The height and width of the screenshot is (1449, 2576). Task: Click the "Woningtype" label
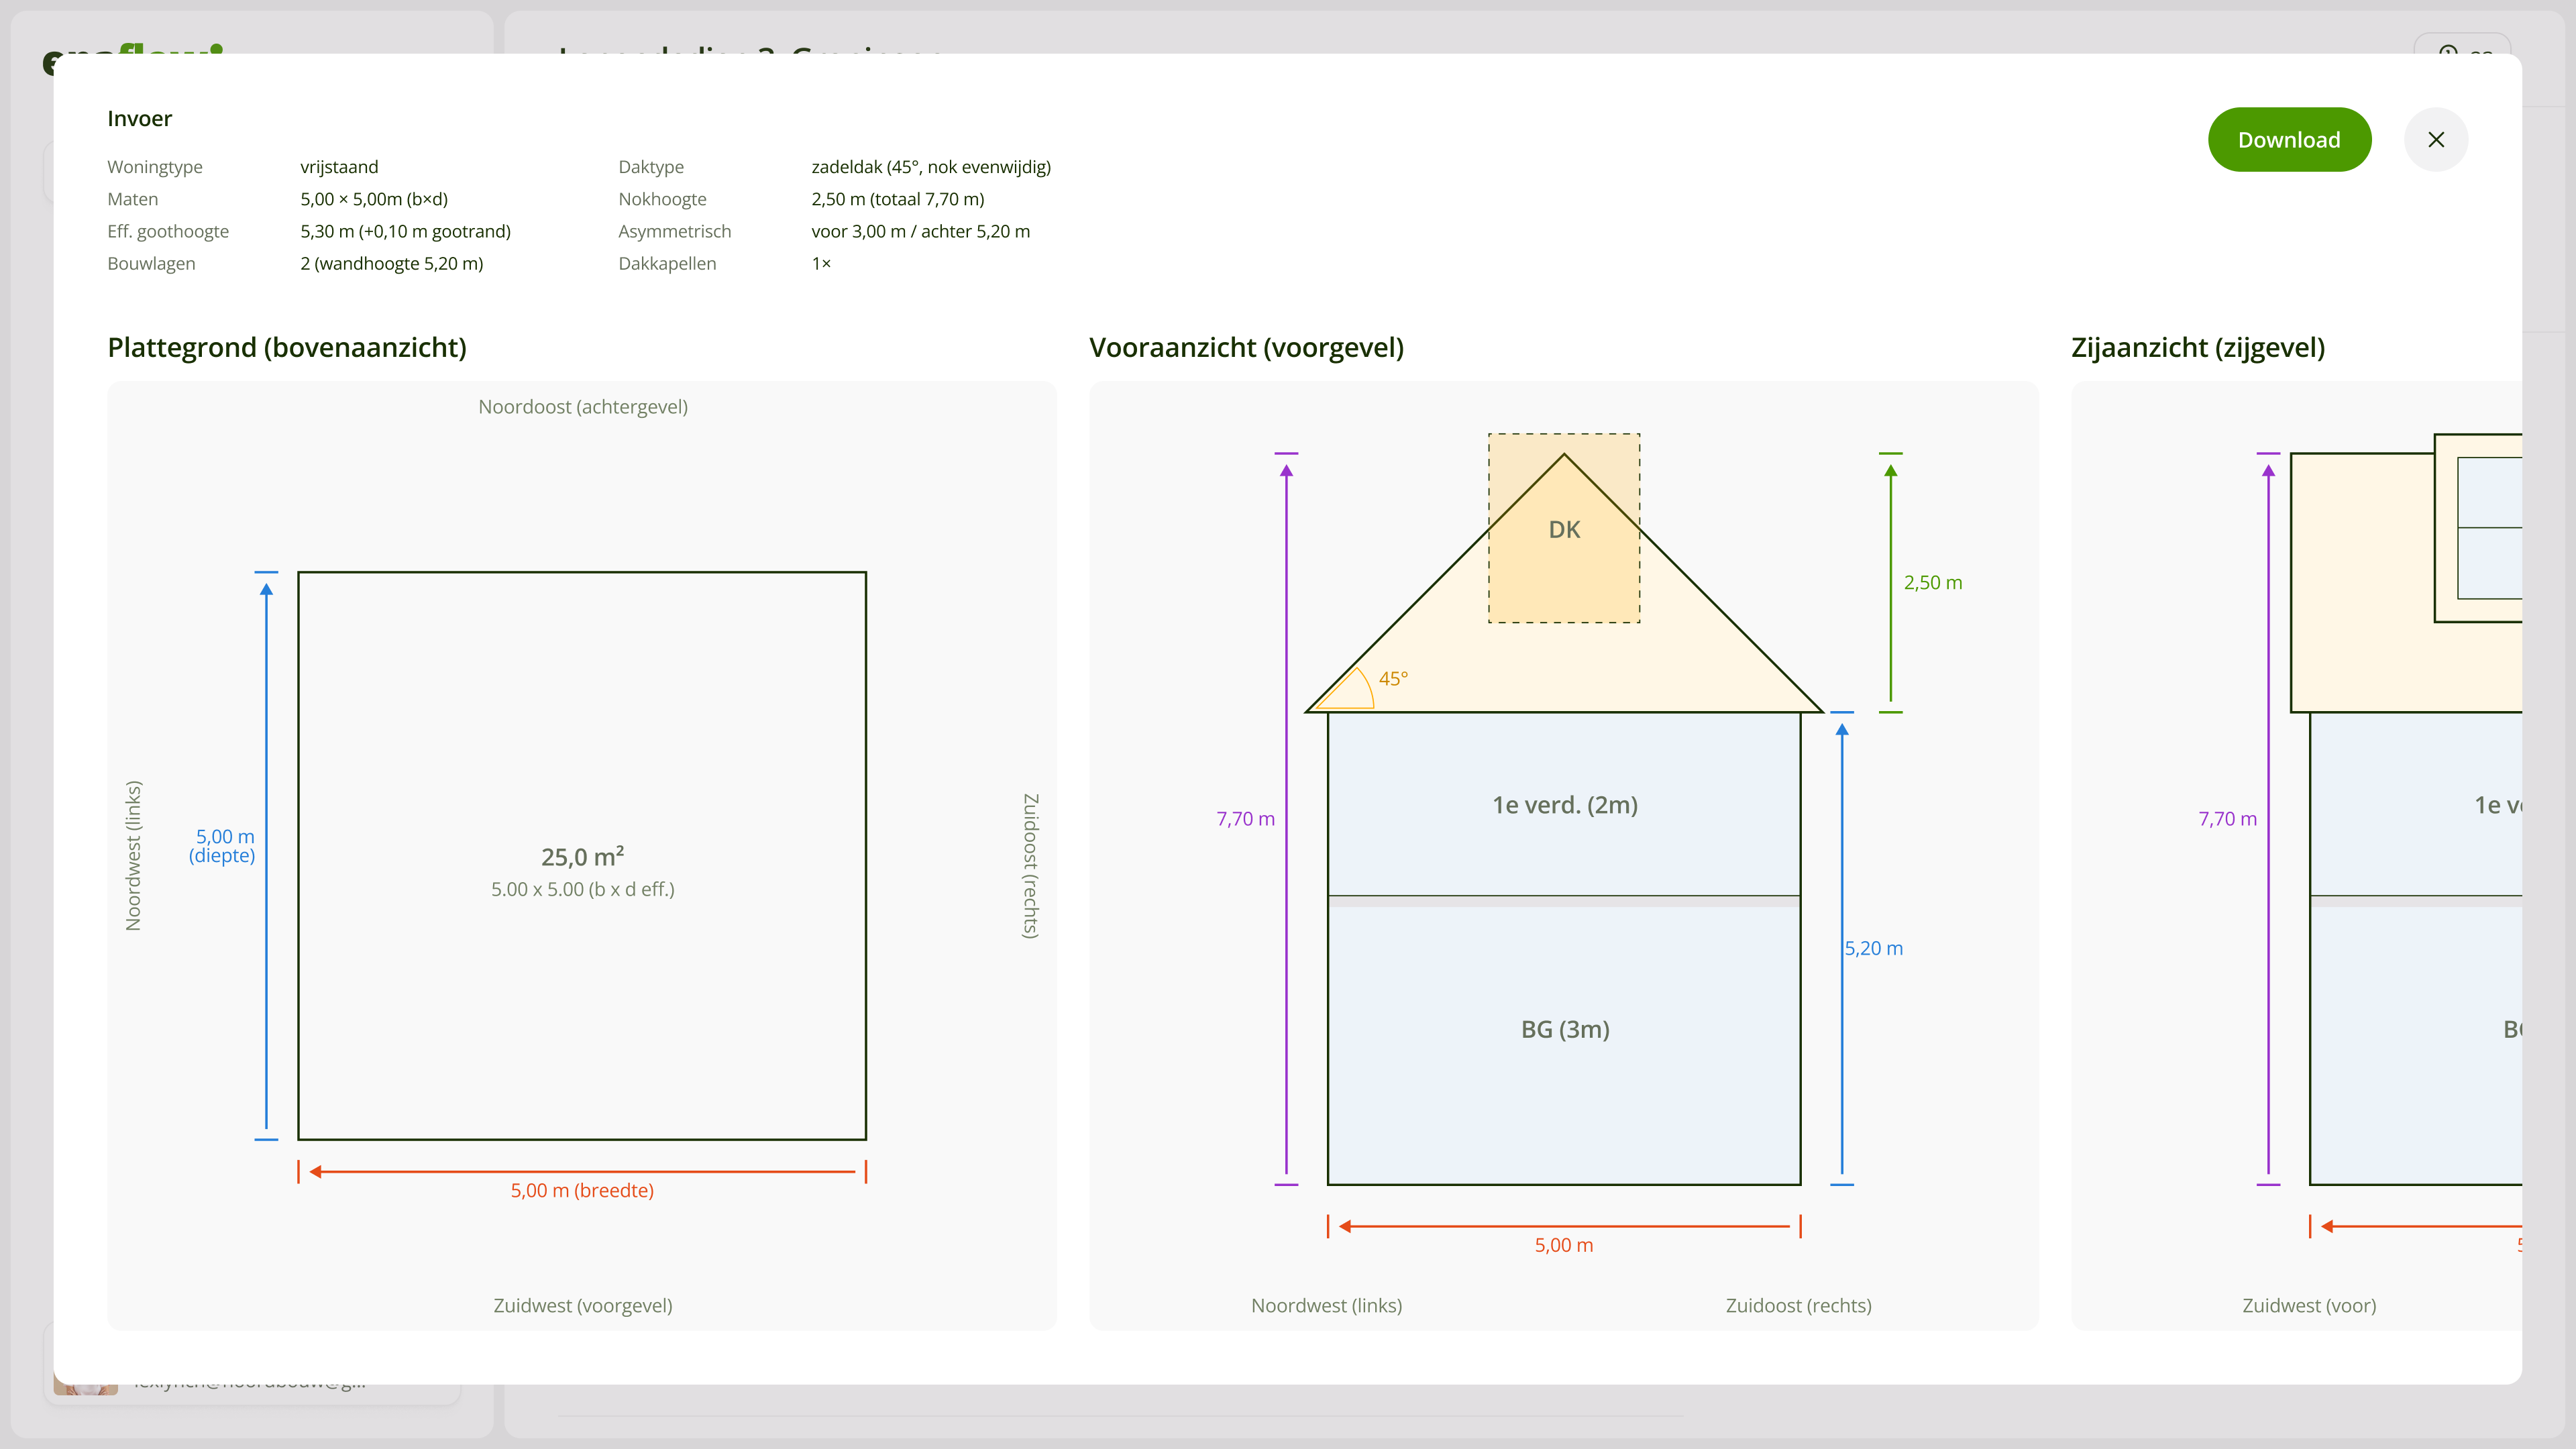(155, 167)
